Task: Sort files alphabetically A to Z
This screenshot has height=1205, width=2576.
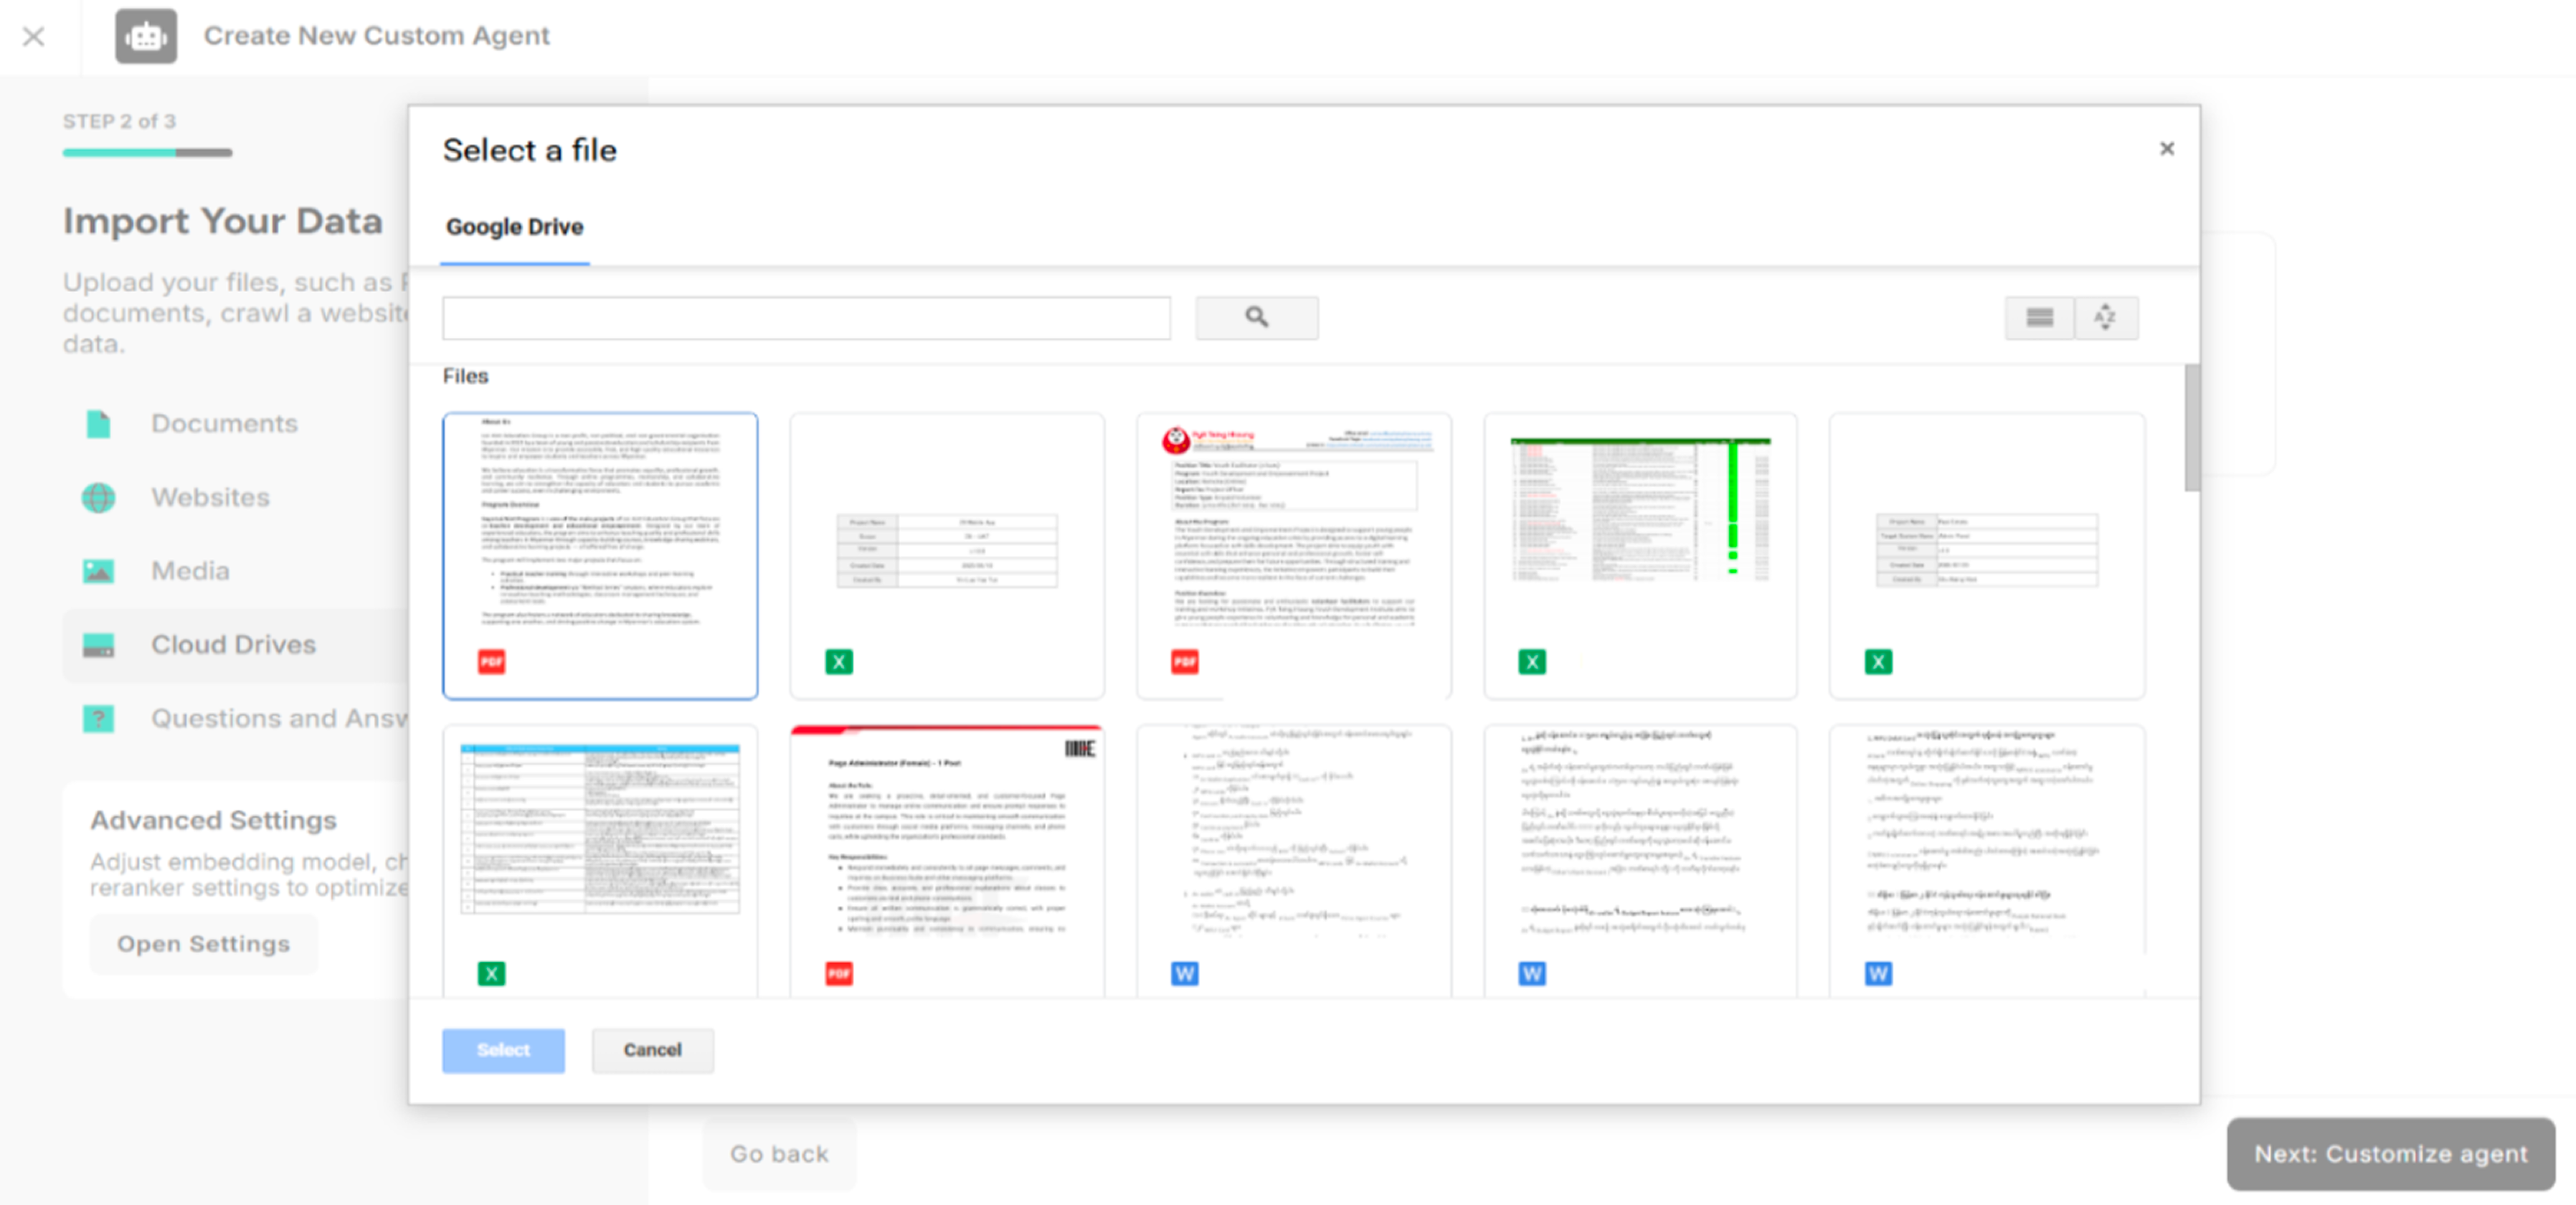Action: tap(2105, 317)
